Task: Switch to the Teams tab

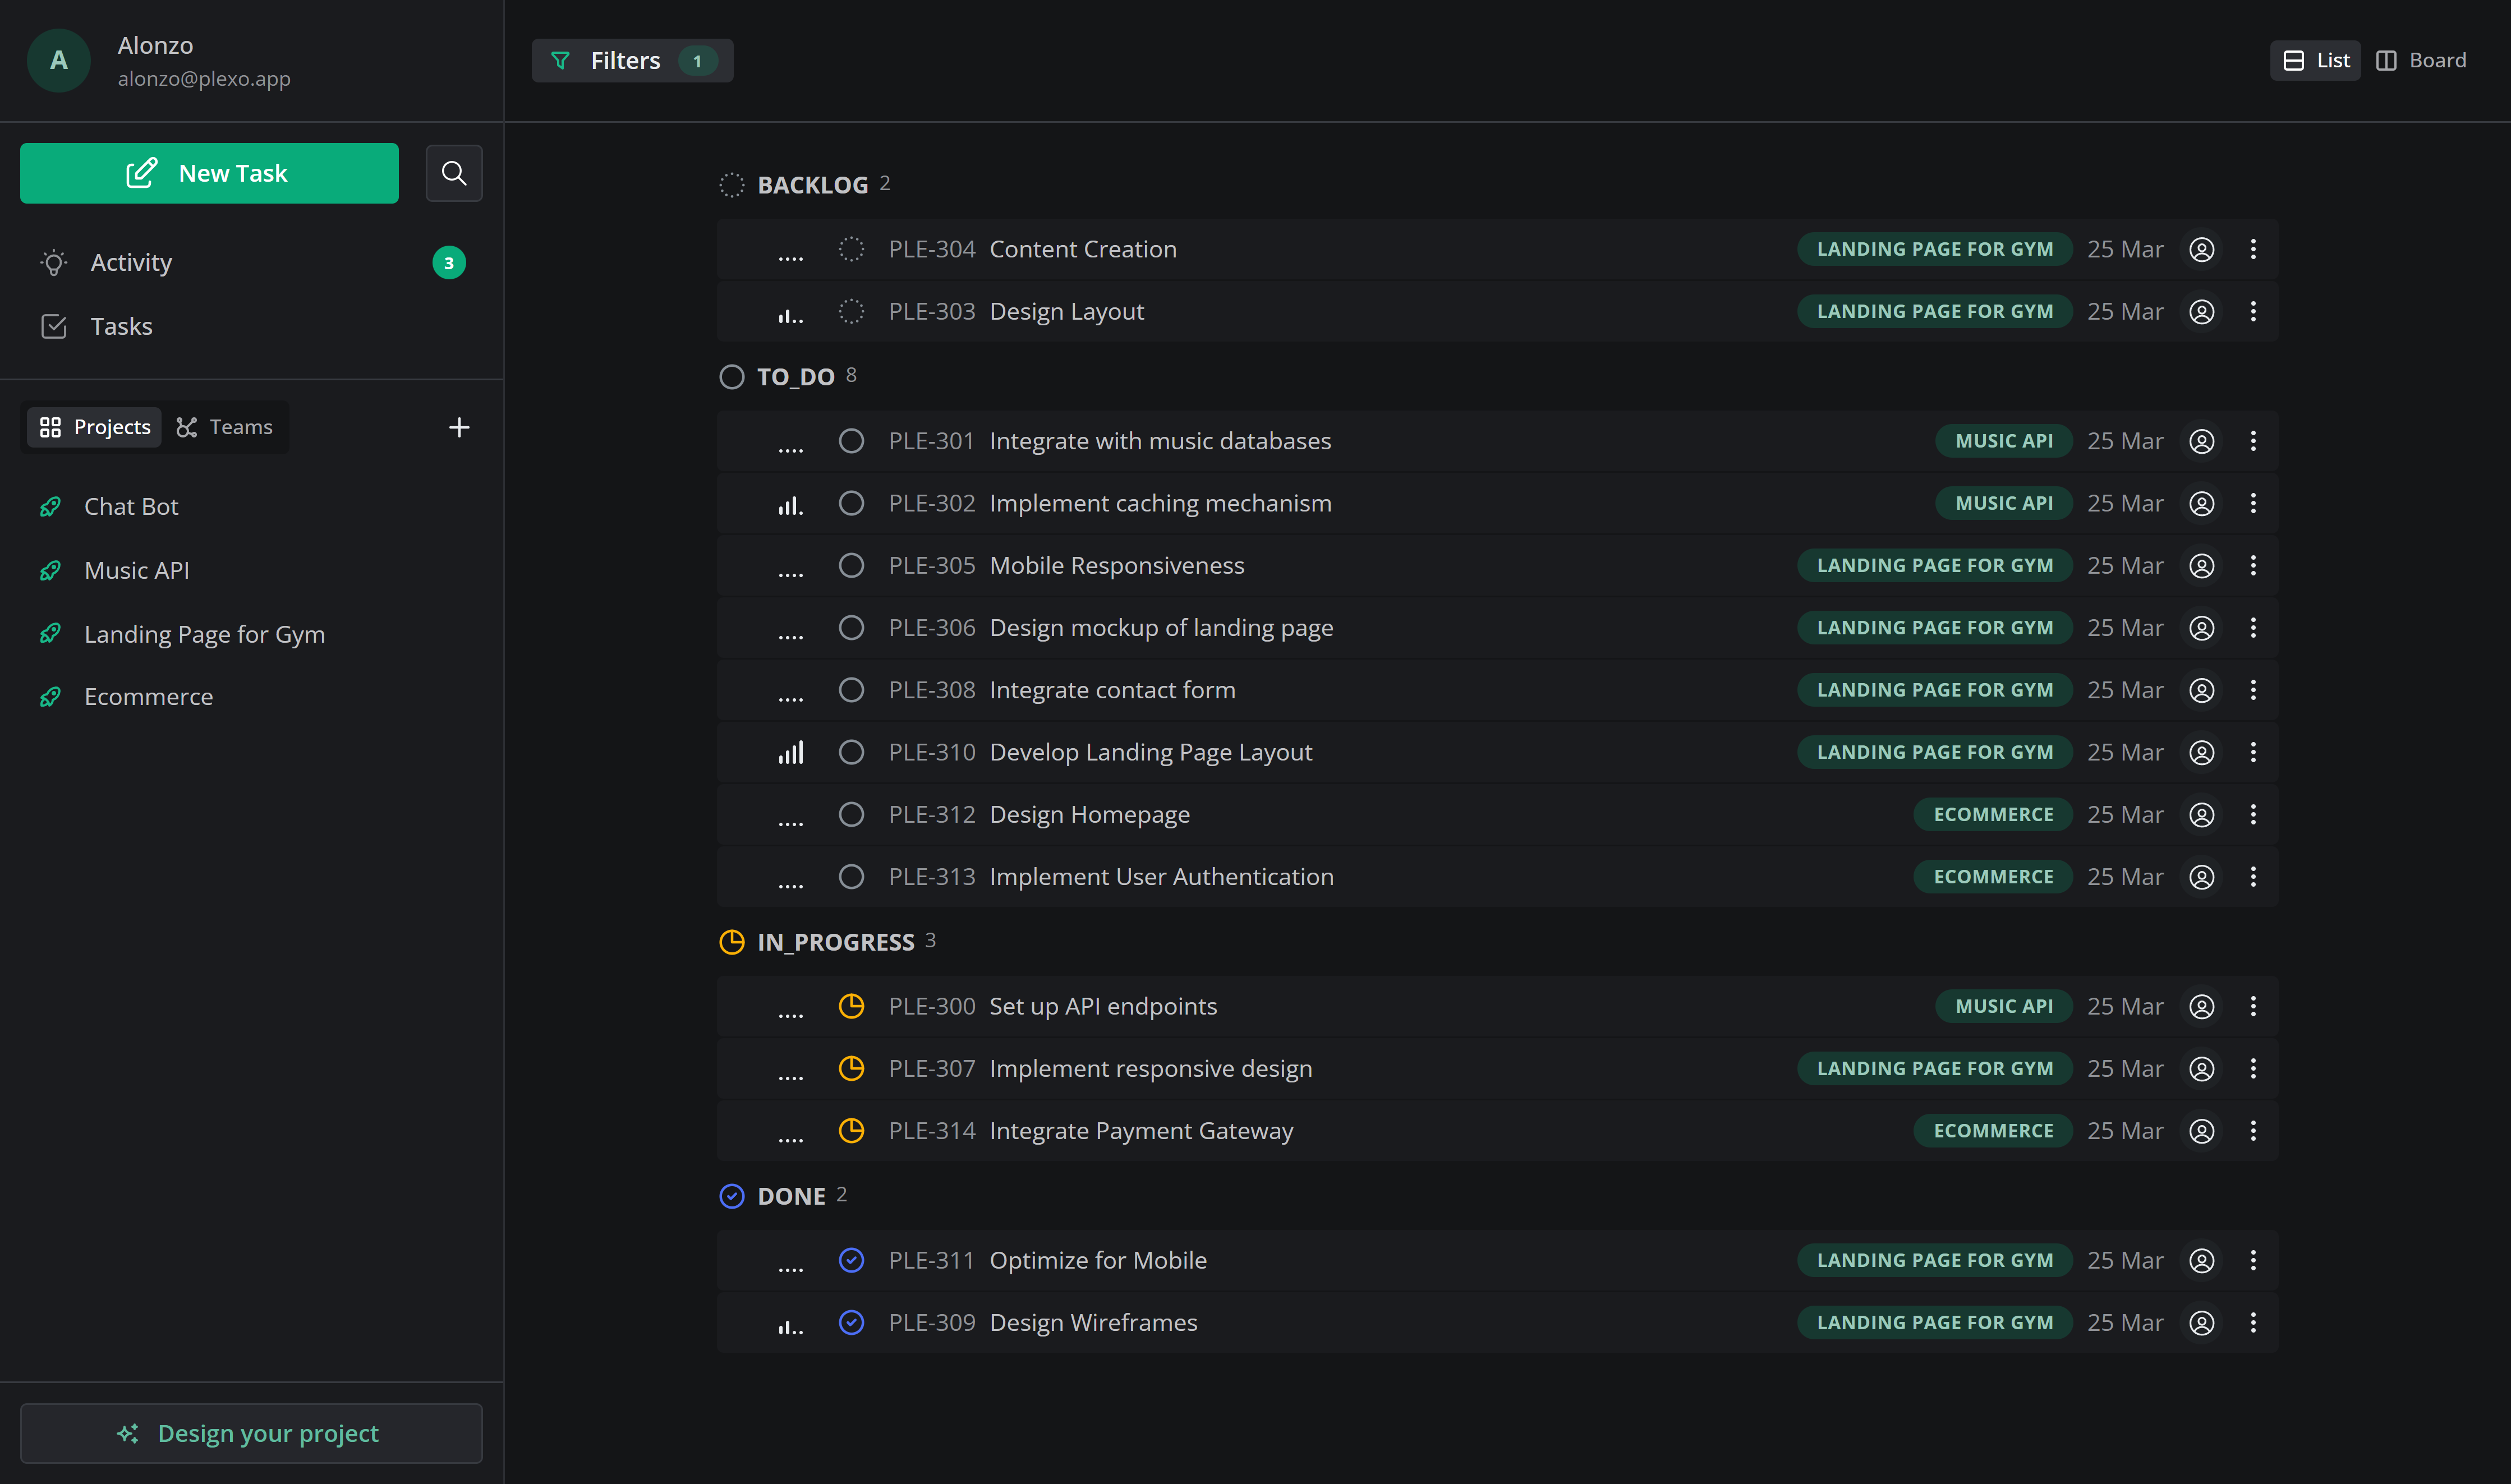Action: tap(225, 427)
